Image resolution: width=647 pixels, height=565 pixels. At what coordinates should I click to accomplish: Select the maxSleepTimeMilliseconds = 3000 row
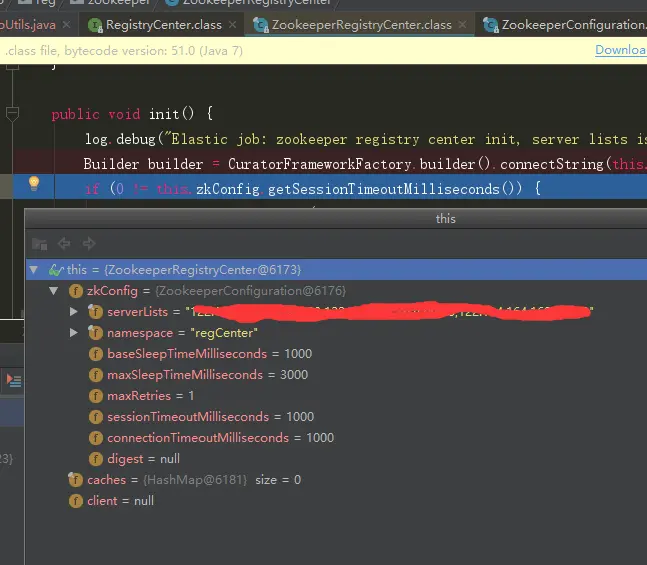(336, 375)
